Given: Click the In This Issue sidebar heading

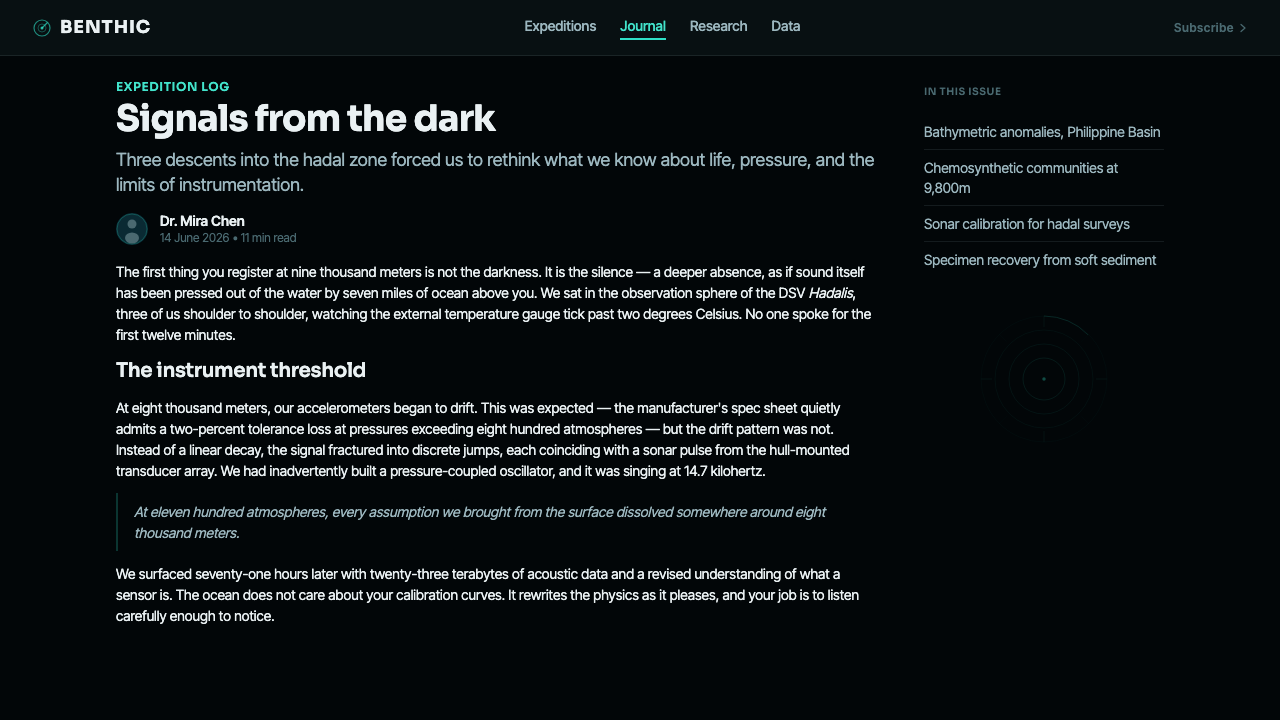Looking at the screenshot, I should coord(962,91).
